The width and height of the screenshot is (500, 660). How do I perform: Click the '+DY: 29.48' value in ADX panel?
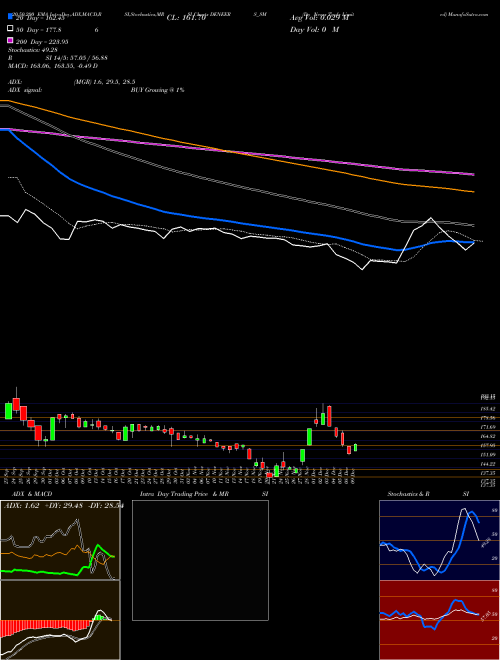65,506
